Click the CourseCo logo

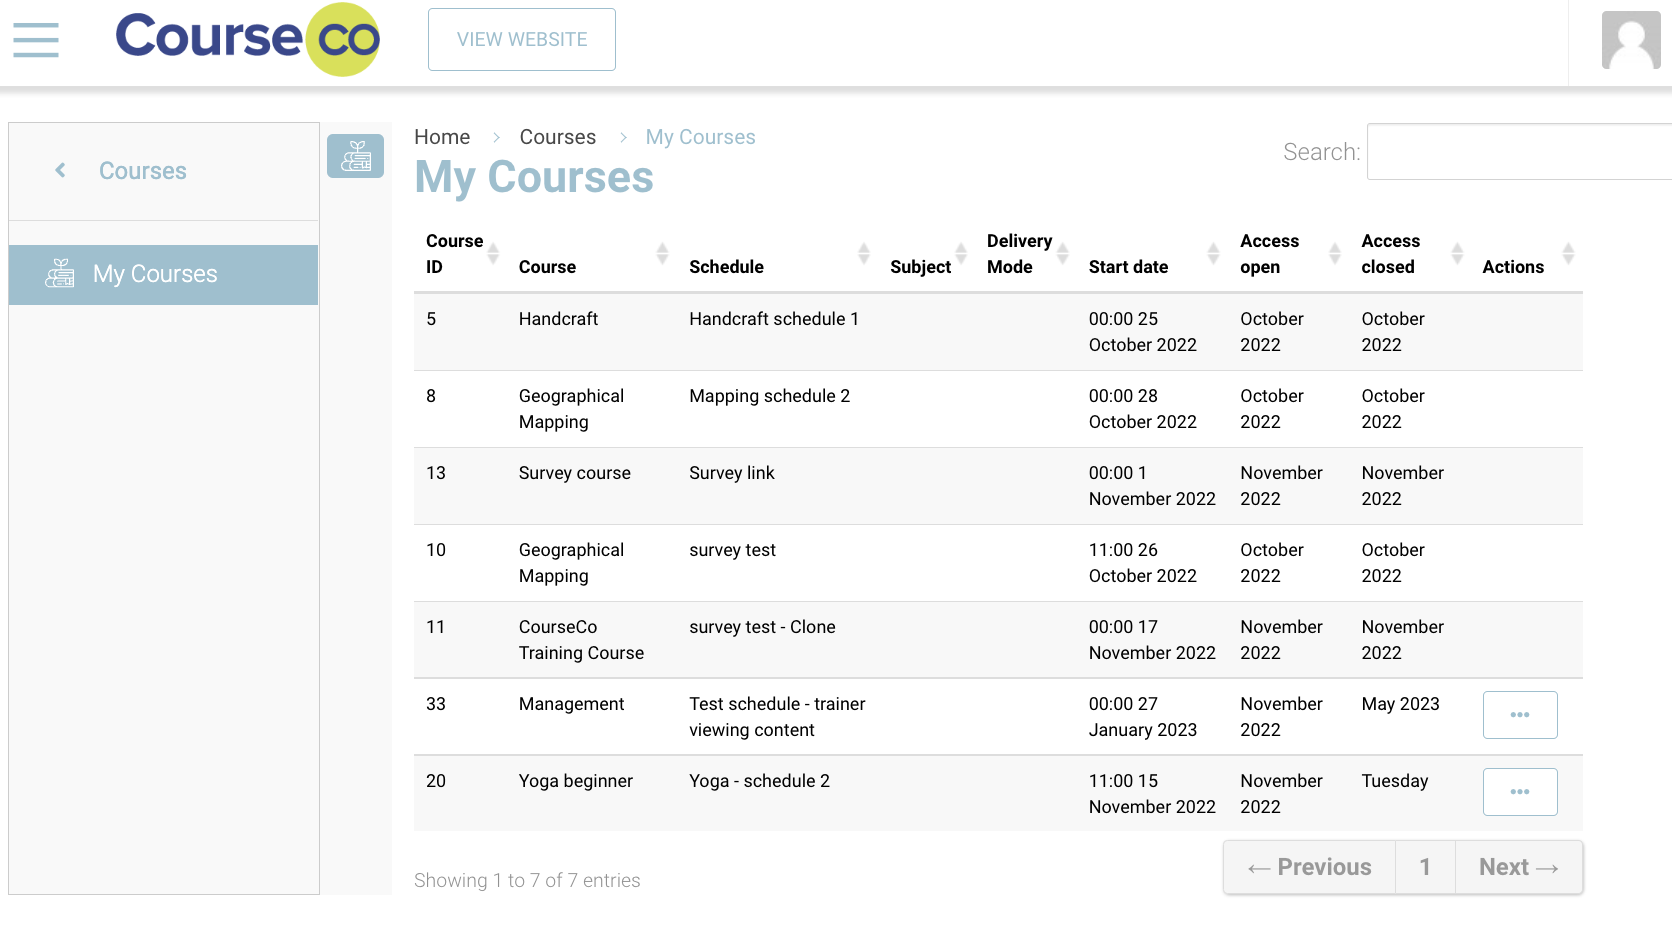pyautogui.click(x=247, y=40)
